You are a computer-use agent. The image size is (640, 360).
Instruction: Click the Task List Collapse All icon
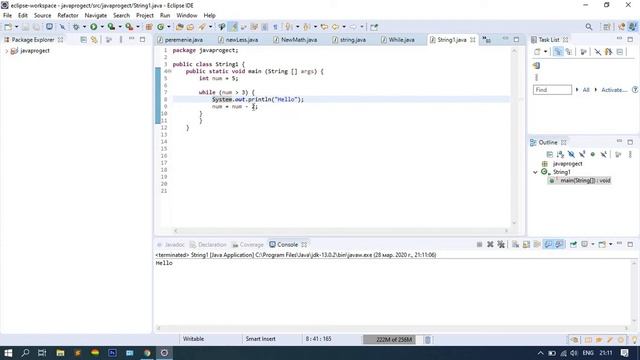click(x=620, y=52)
